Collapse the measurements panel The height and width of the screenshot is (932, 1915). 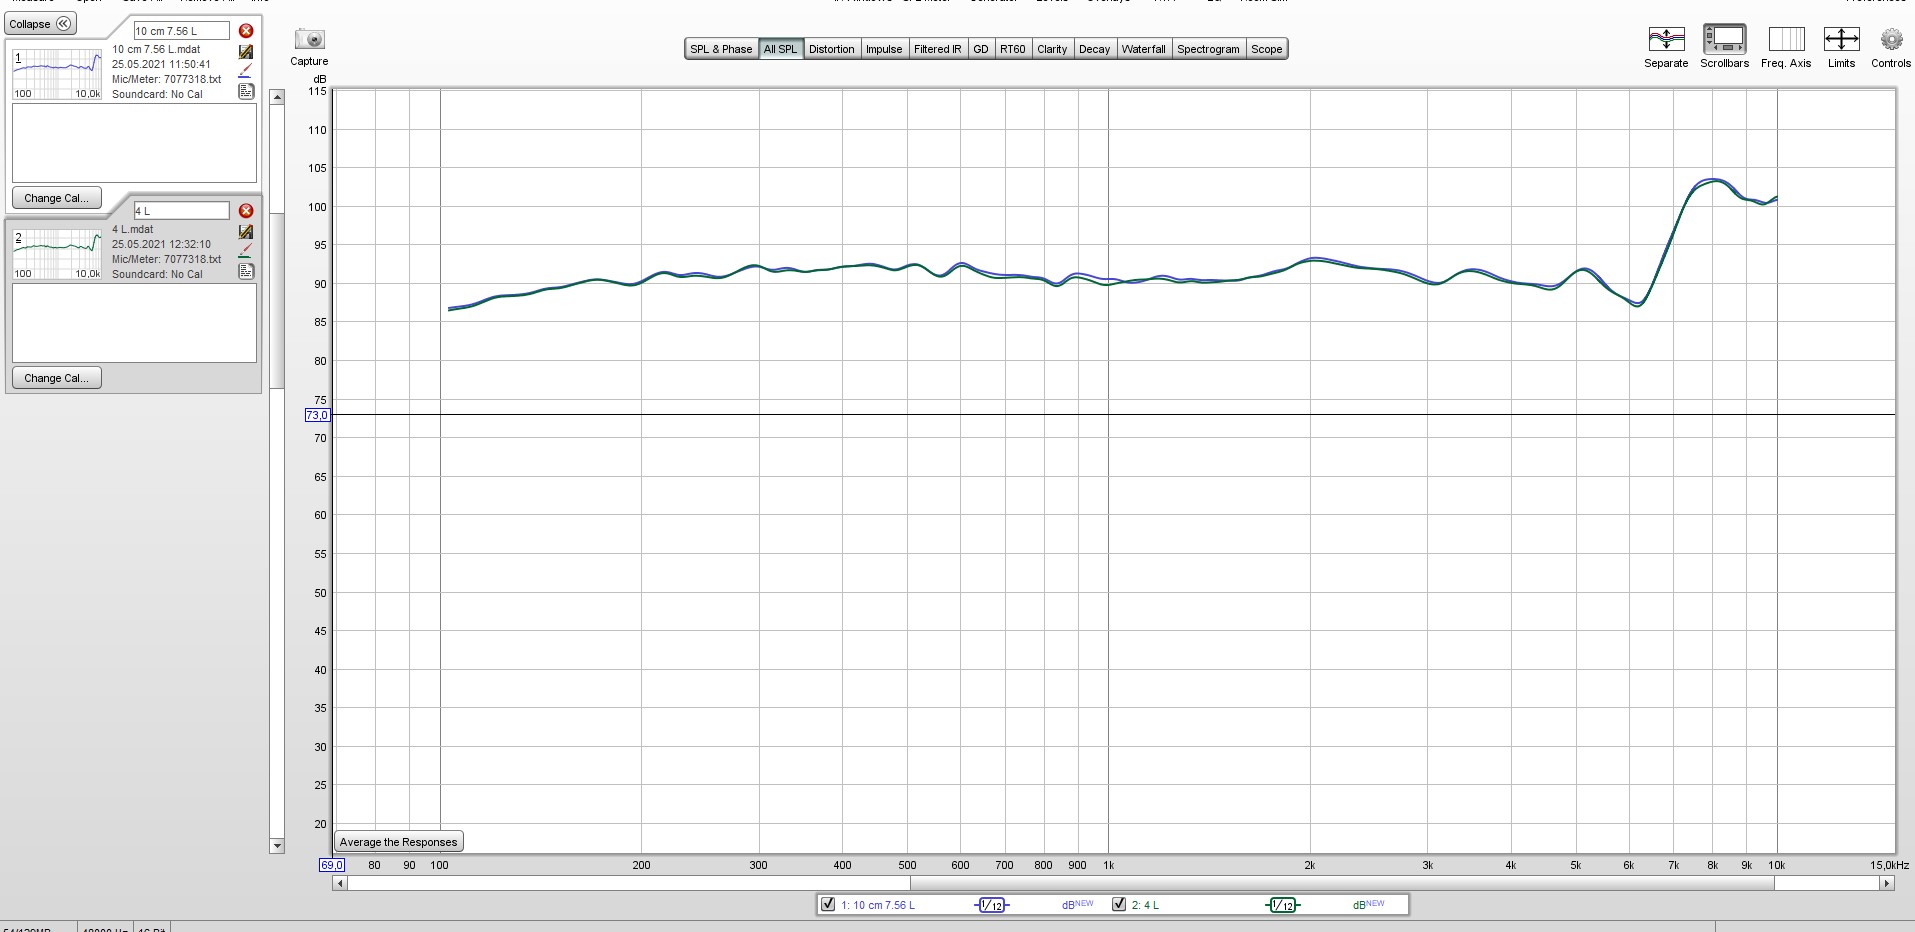tap(40, 24)
